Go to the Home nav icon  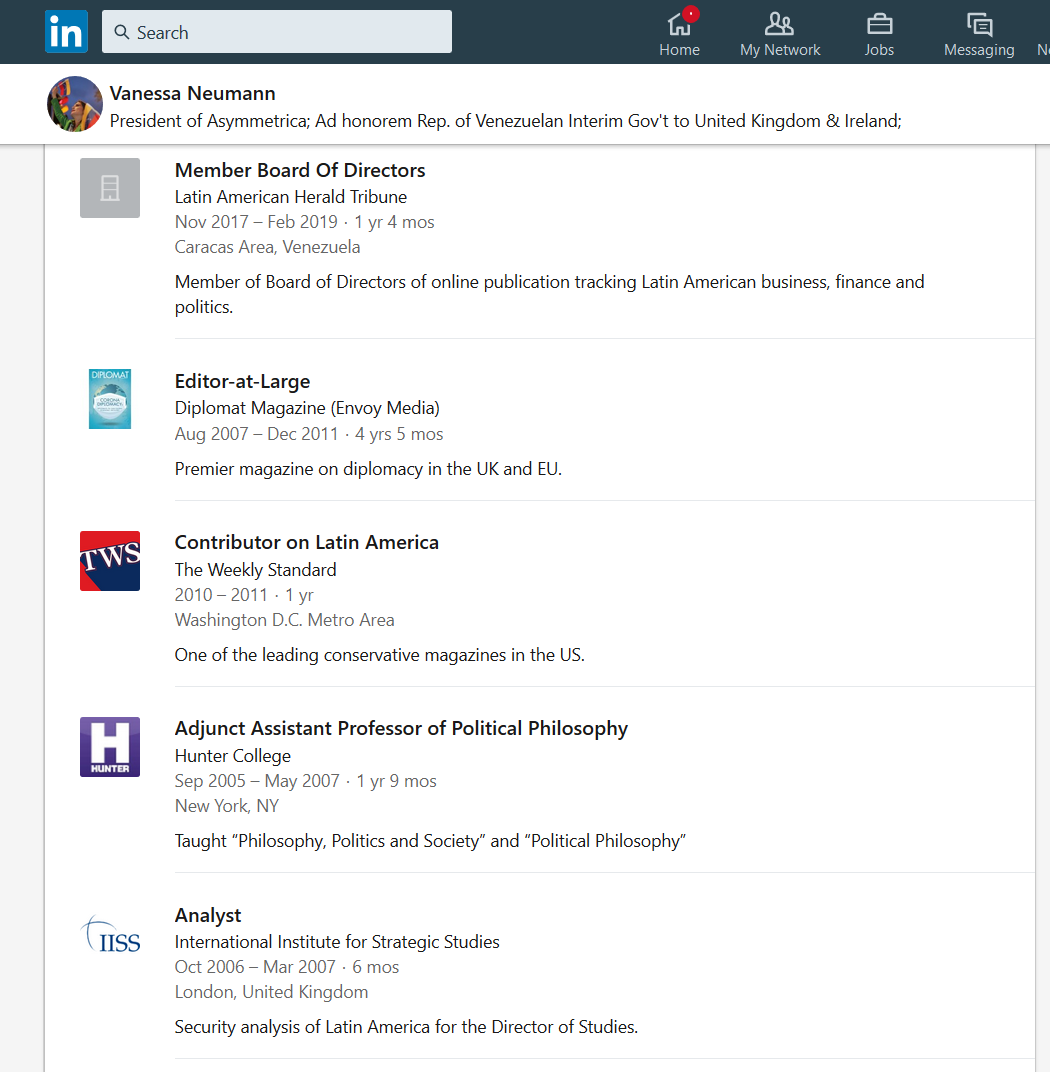[679, 25]
